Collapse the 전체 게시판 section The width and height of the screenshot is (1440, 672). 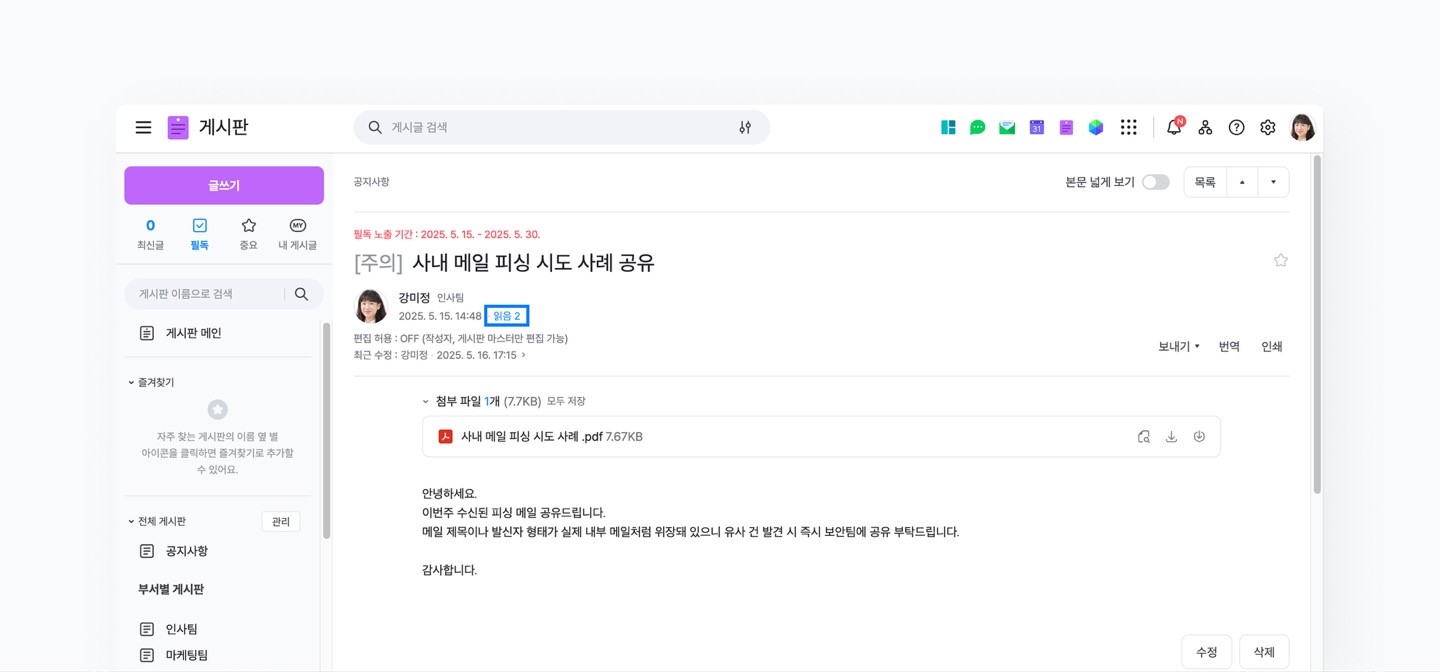pyautogui.click(x=130, y=520)
